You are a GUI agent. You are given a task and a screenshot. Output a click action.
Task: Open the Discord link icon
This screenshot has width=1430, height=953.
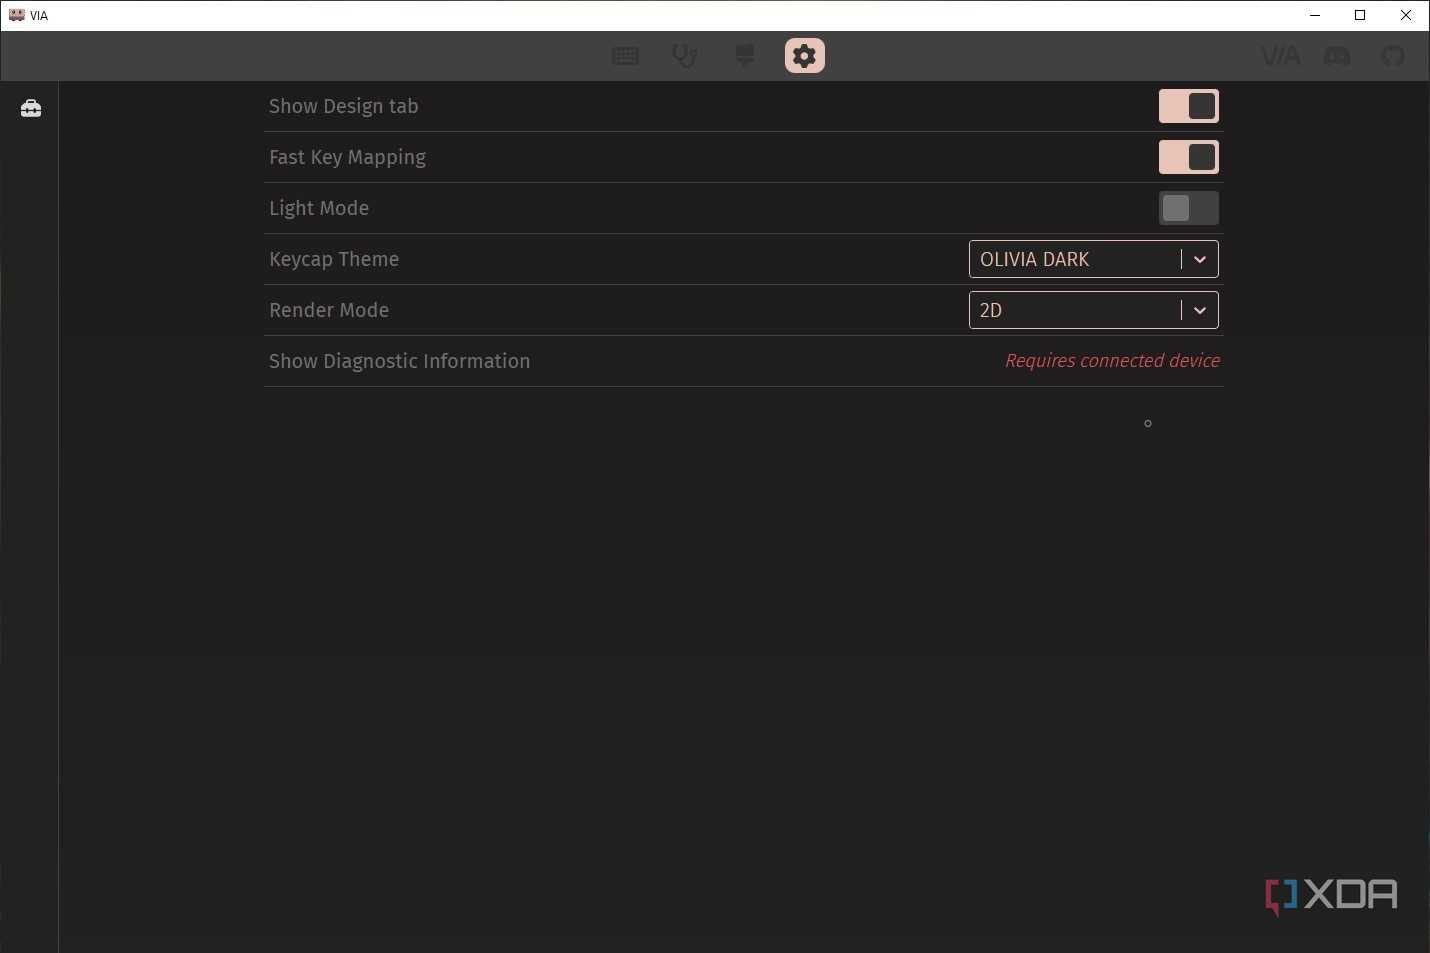[1337, 56]
